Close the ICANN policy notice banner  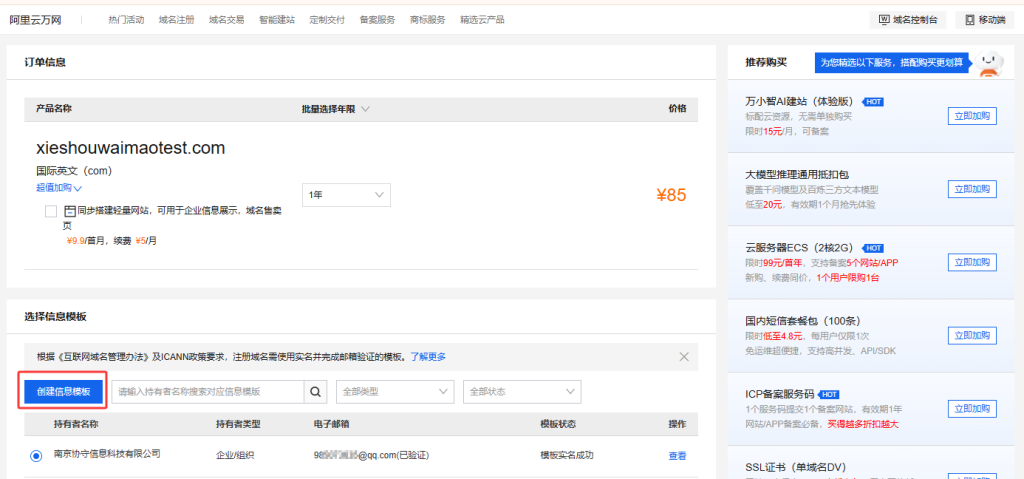[x=684, y=357]
